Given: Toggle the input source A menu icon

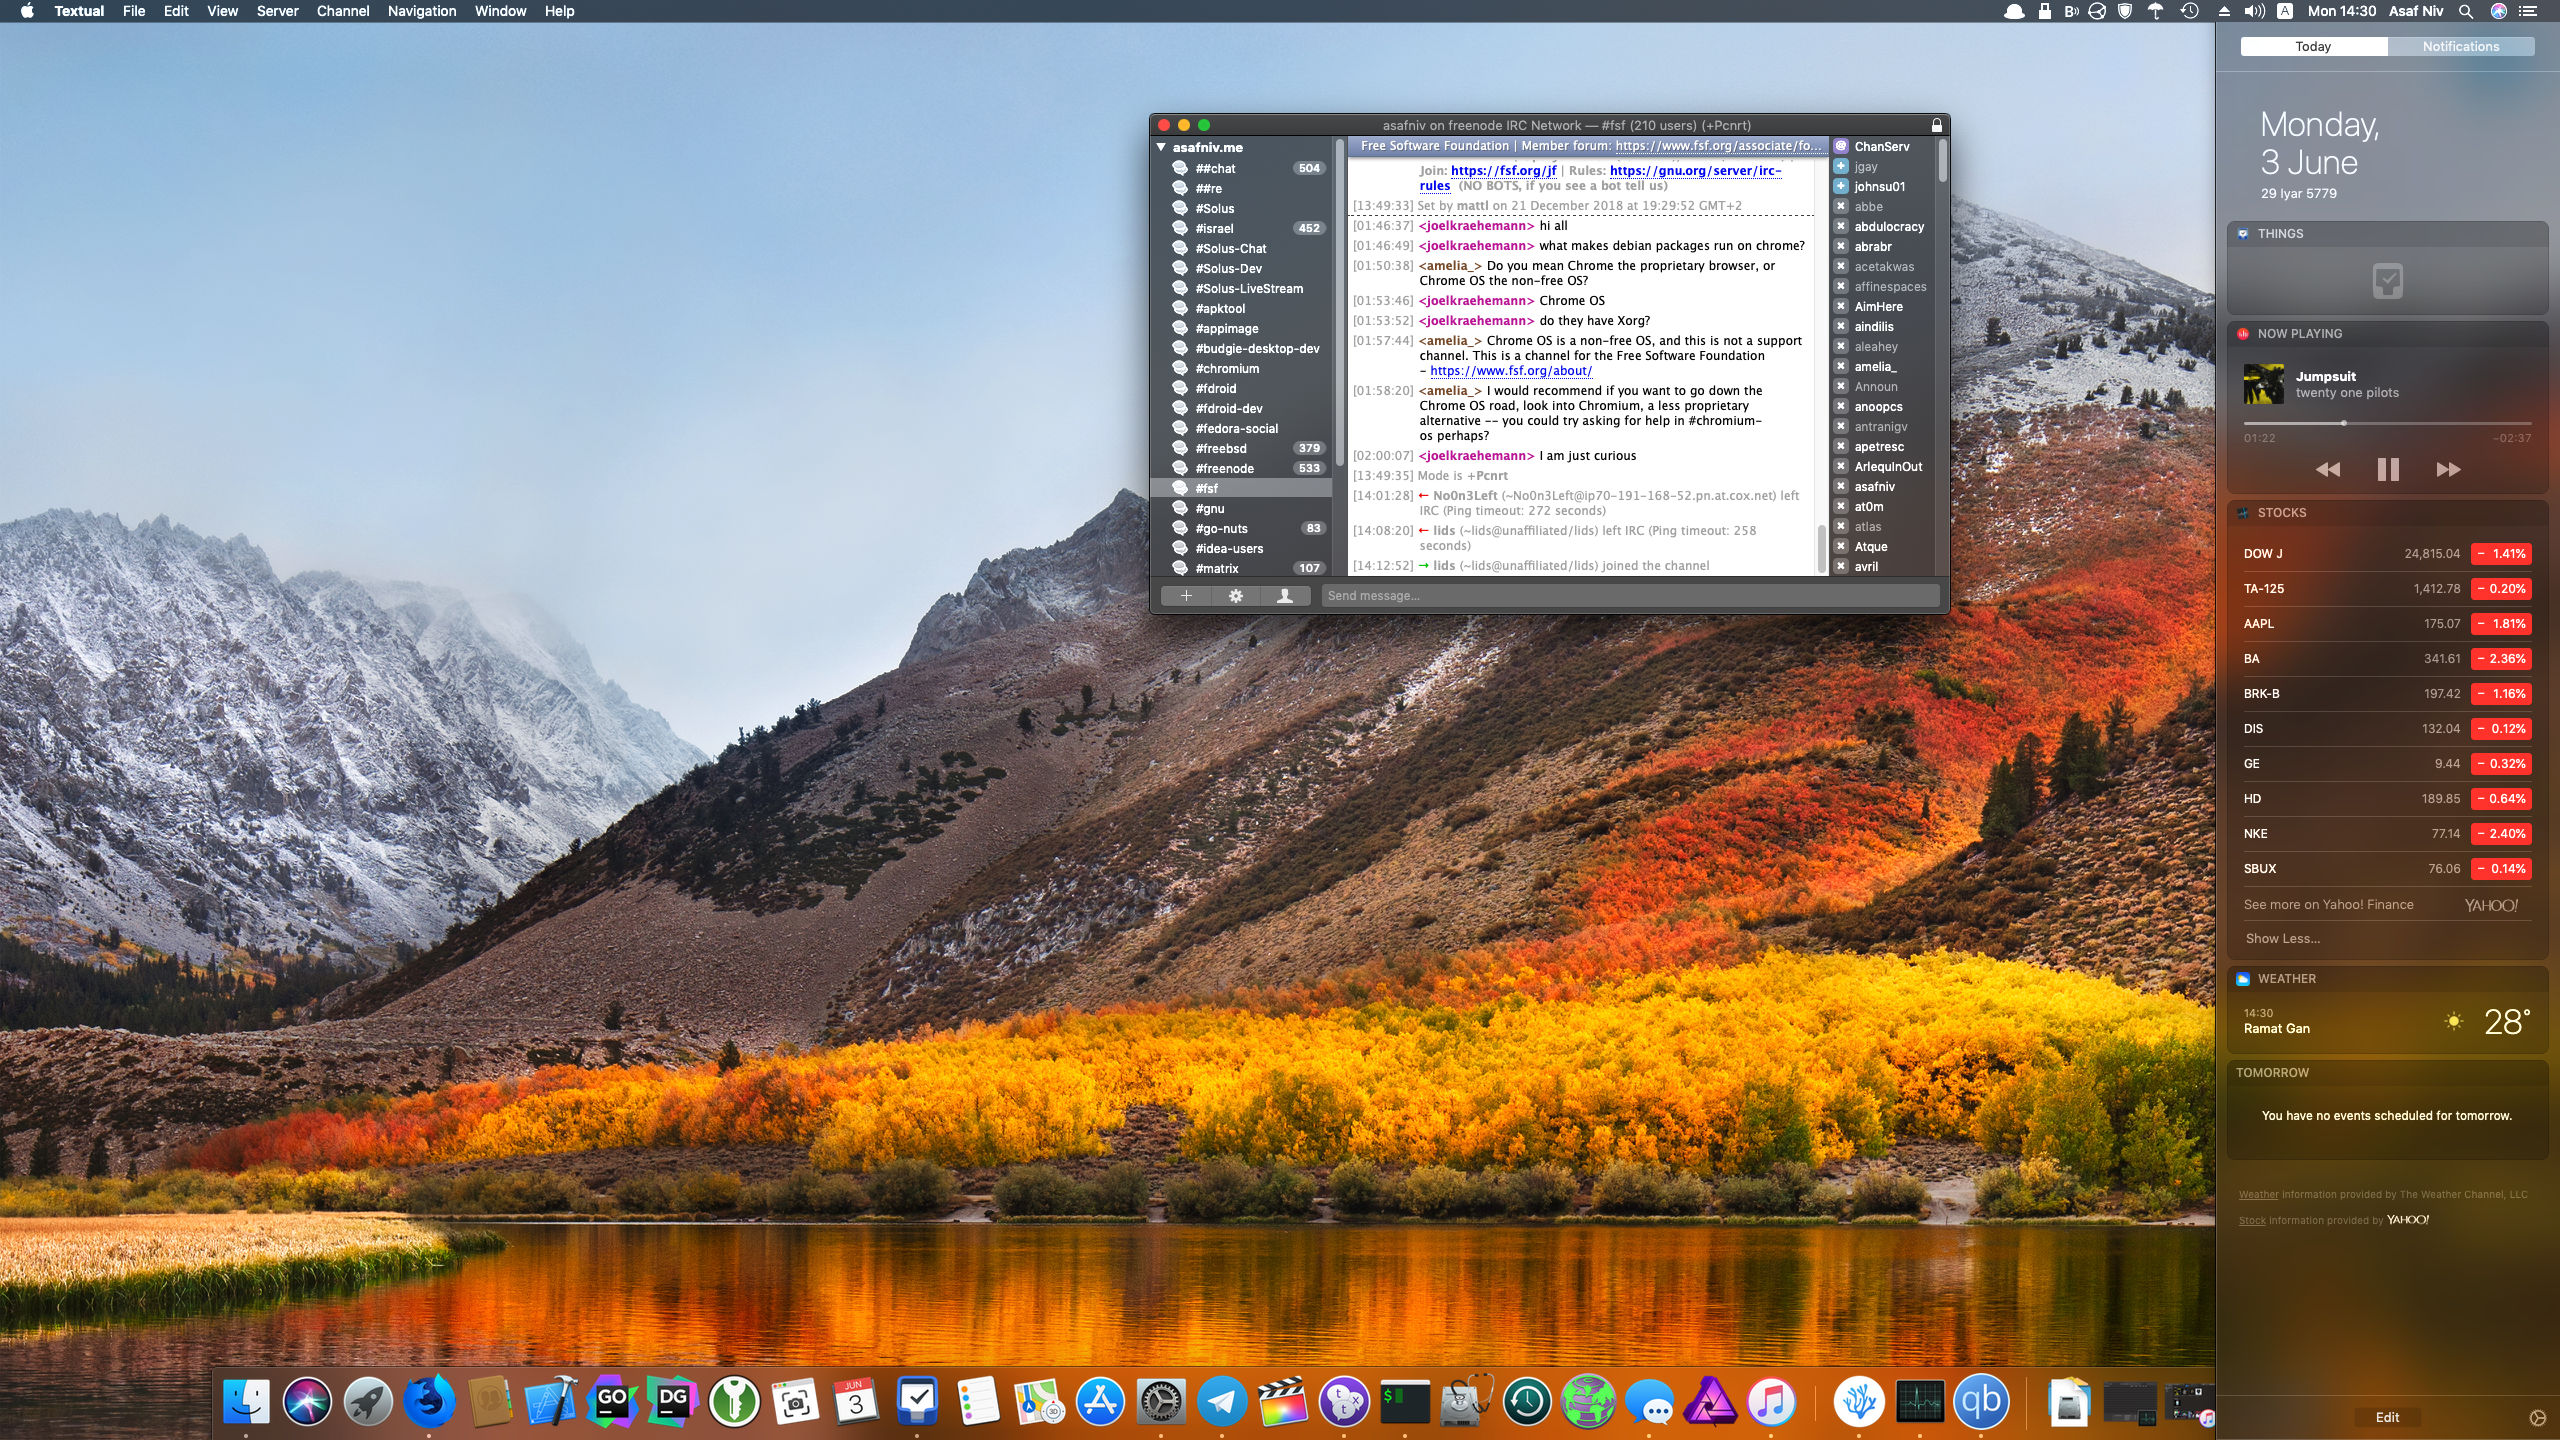Looking at the screenshot, I should [2285, 11].
